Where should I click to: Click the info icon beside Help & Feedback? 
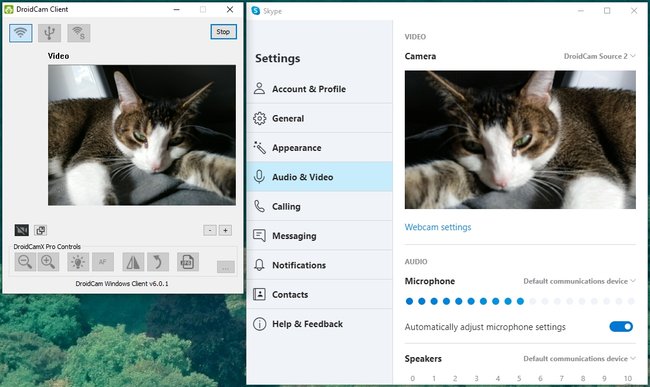[260, 324]
